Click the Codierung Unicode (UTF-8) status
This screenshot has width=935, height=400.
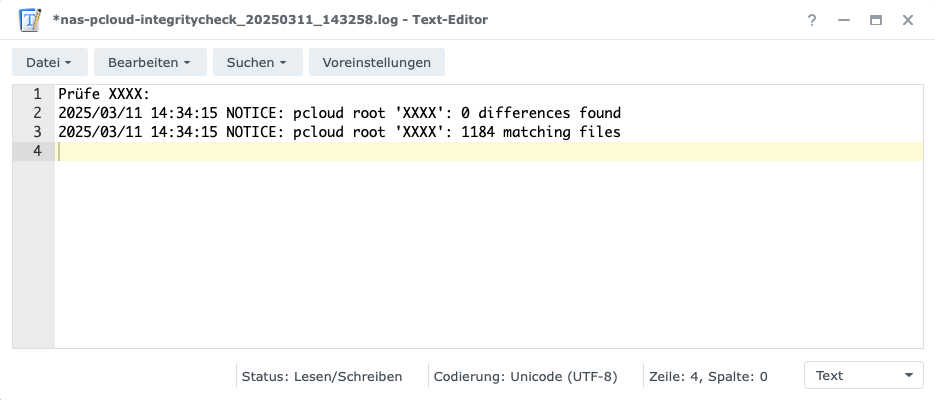click(x=525, y=377)
